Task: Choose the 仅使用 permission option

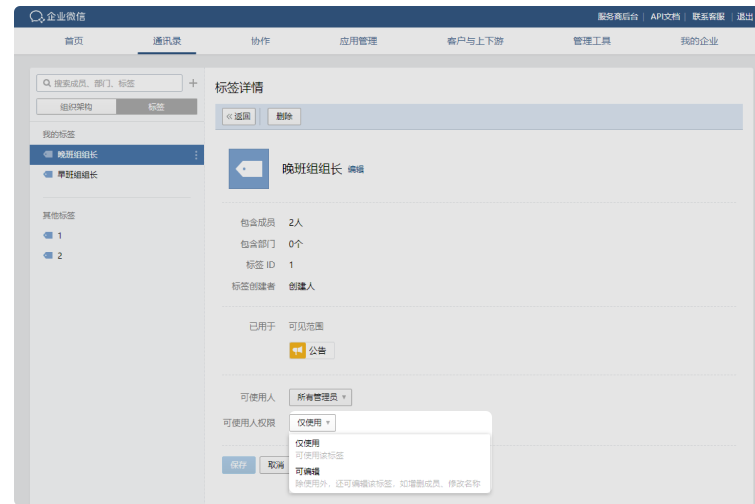Action: (x=308, y=443)
